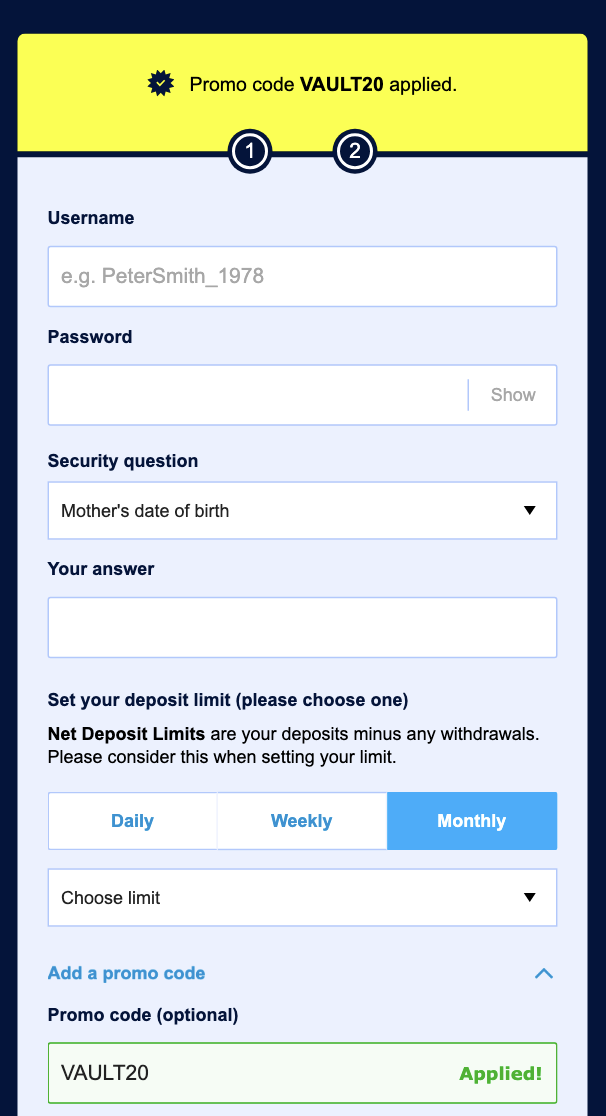Select step 2 indicator circle
606x1116 pixels.
(355, 151)
